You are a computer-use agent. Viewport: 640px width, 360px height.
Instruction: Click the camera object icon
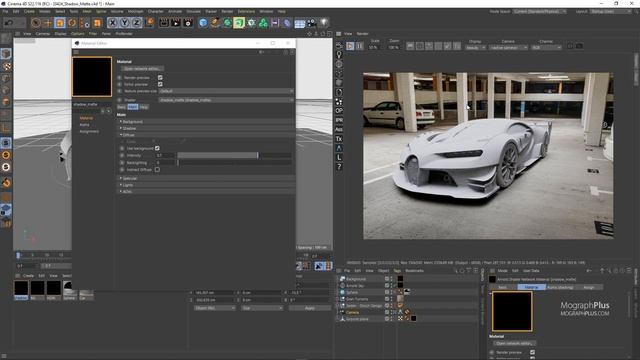(311, 23)
